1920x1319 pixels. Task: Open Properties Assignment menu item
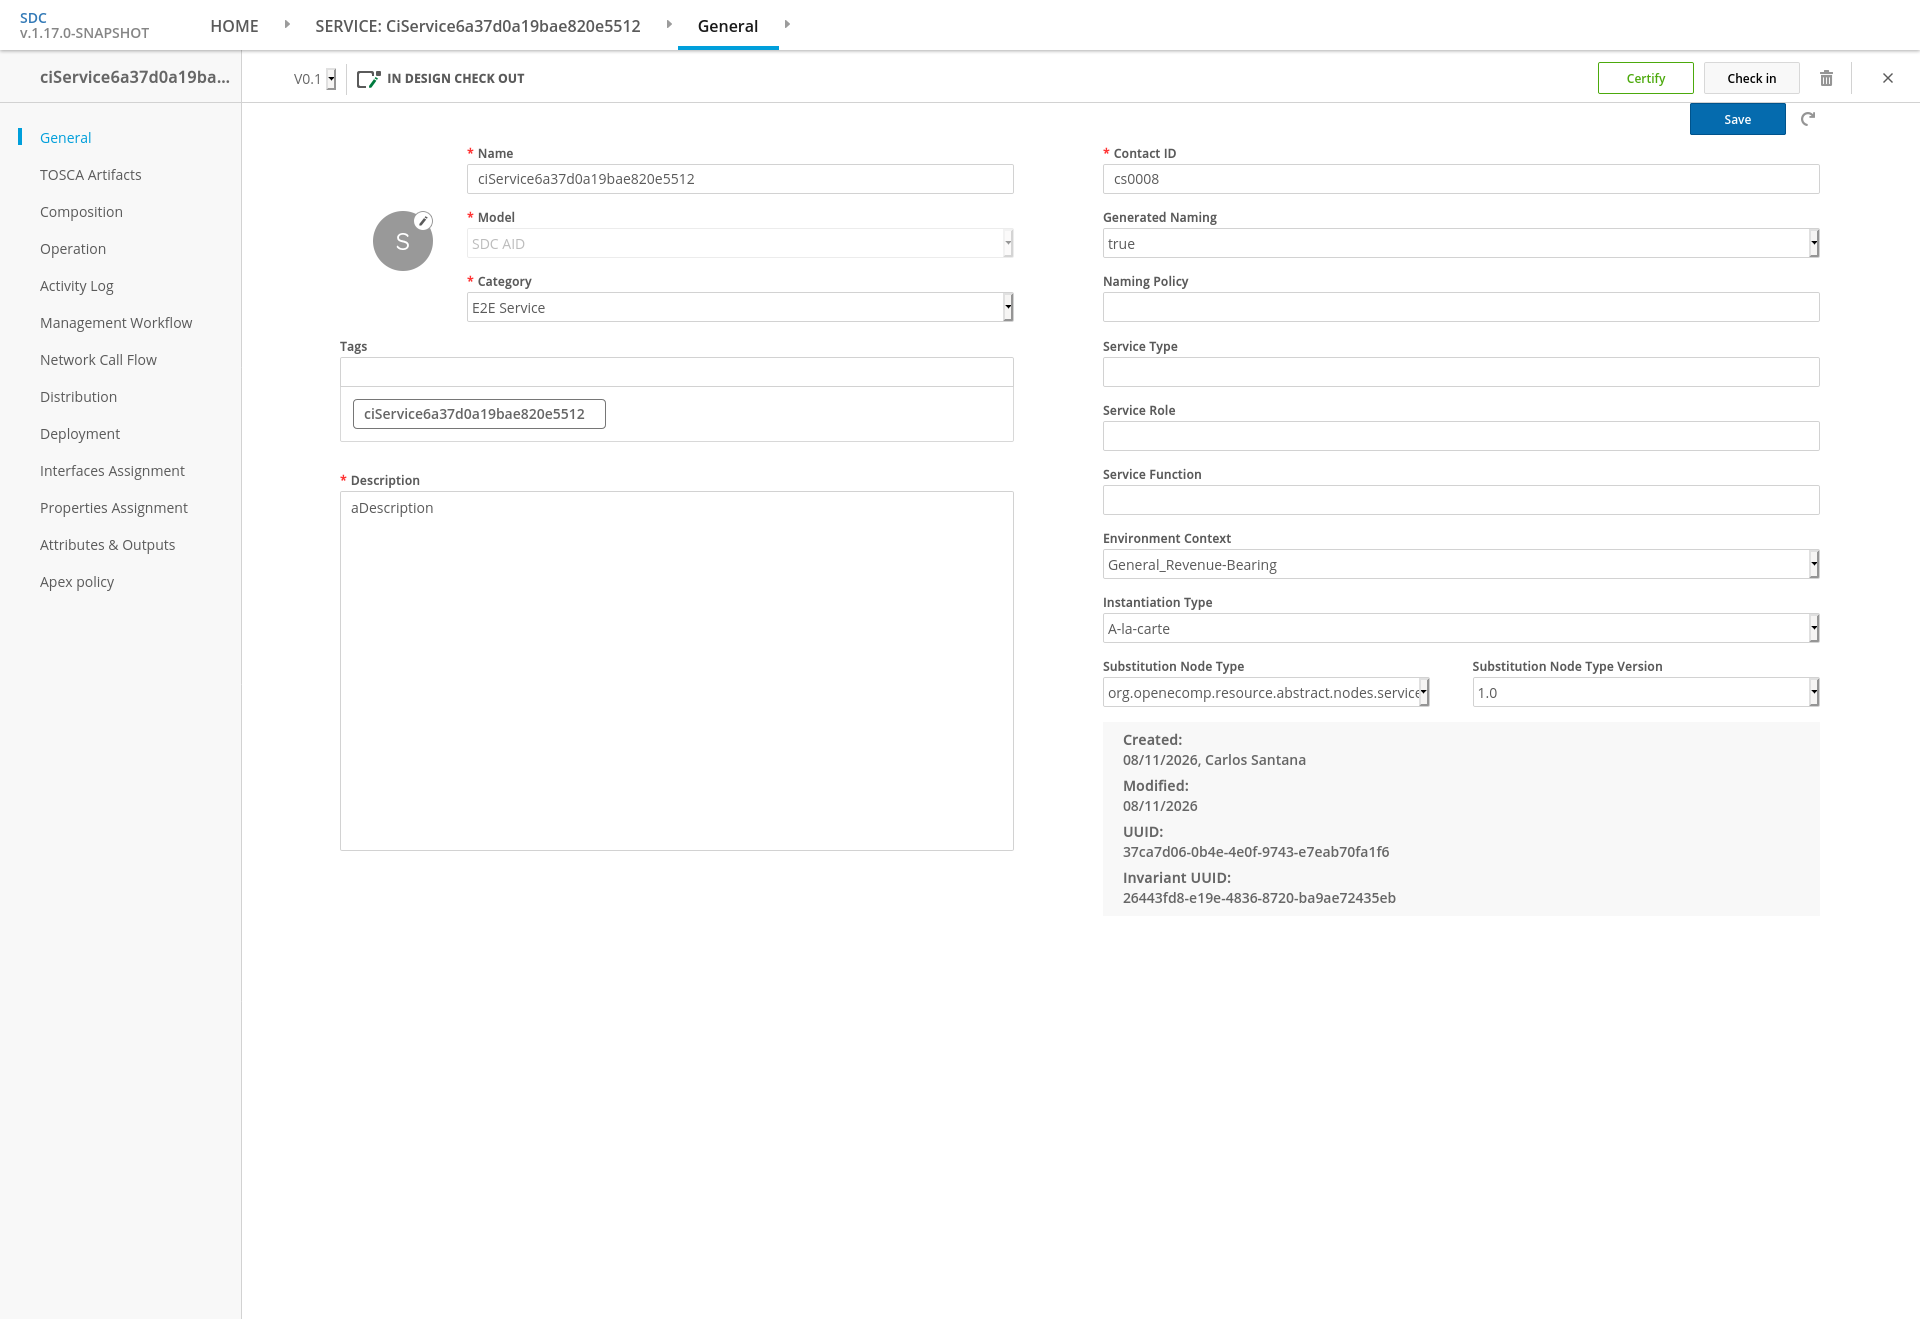tap(114, 508)
